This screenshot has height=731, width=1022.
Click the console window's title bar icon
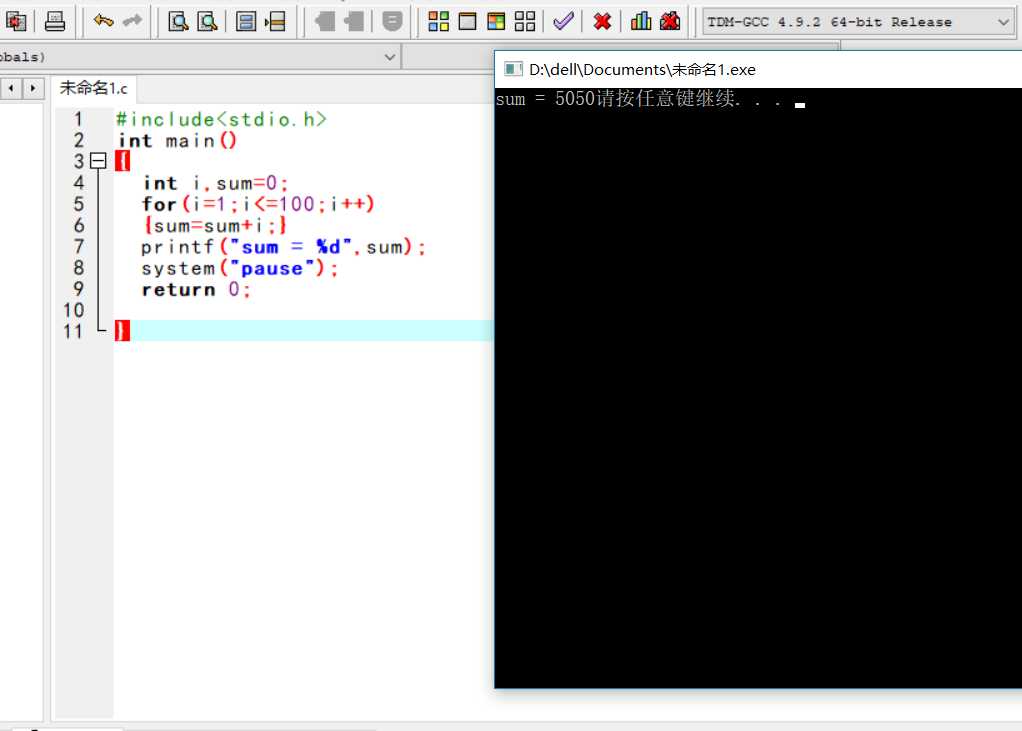click(x=514, y=69)
